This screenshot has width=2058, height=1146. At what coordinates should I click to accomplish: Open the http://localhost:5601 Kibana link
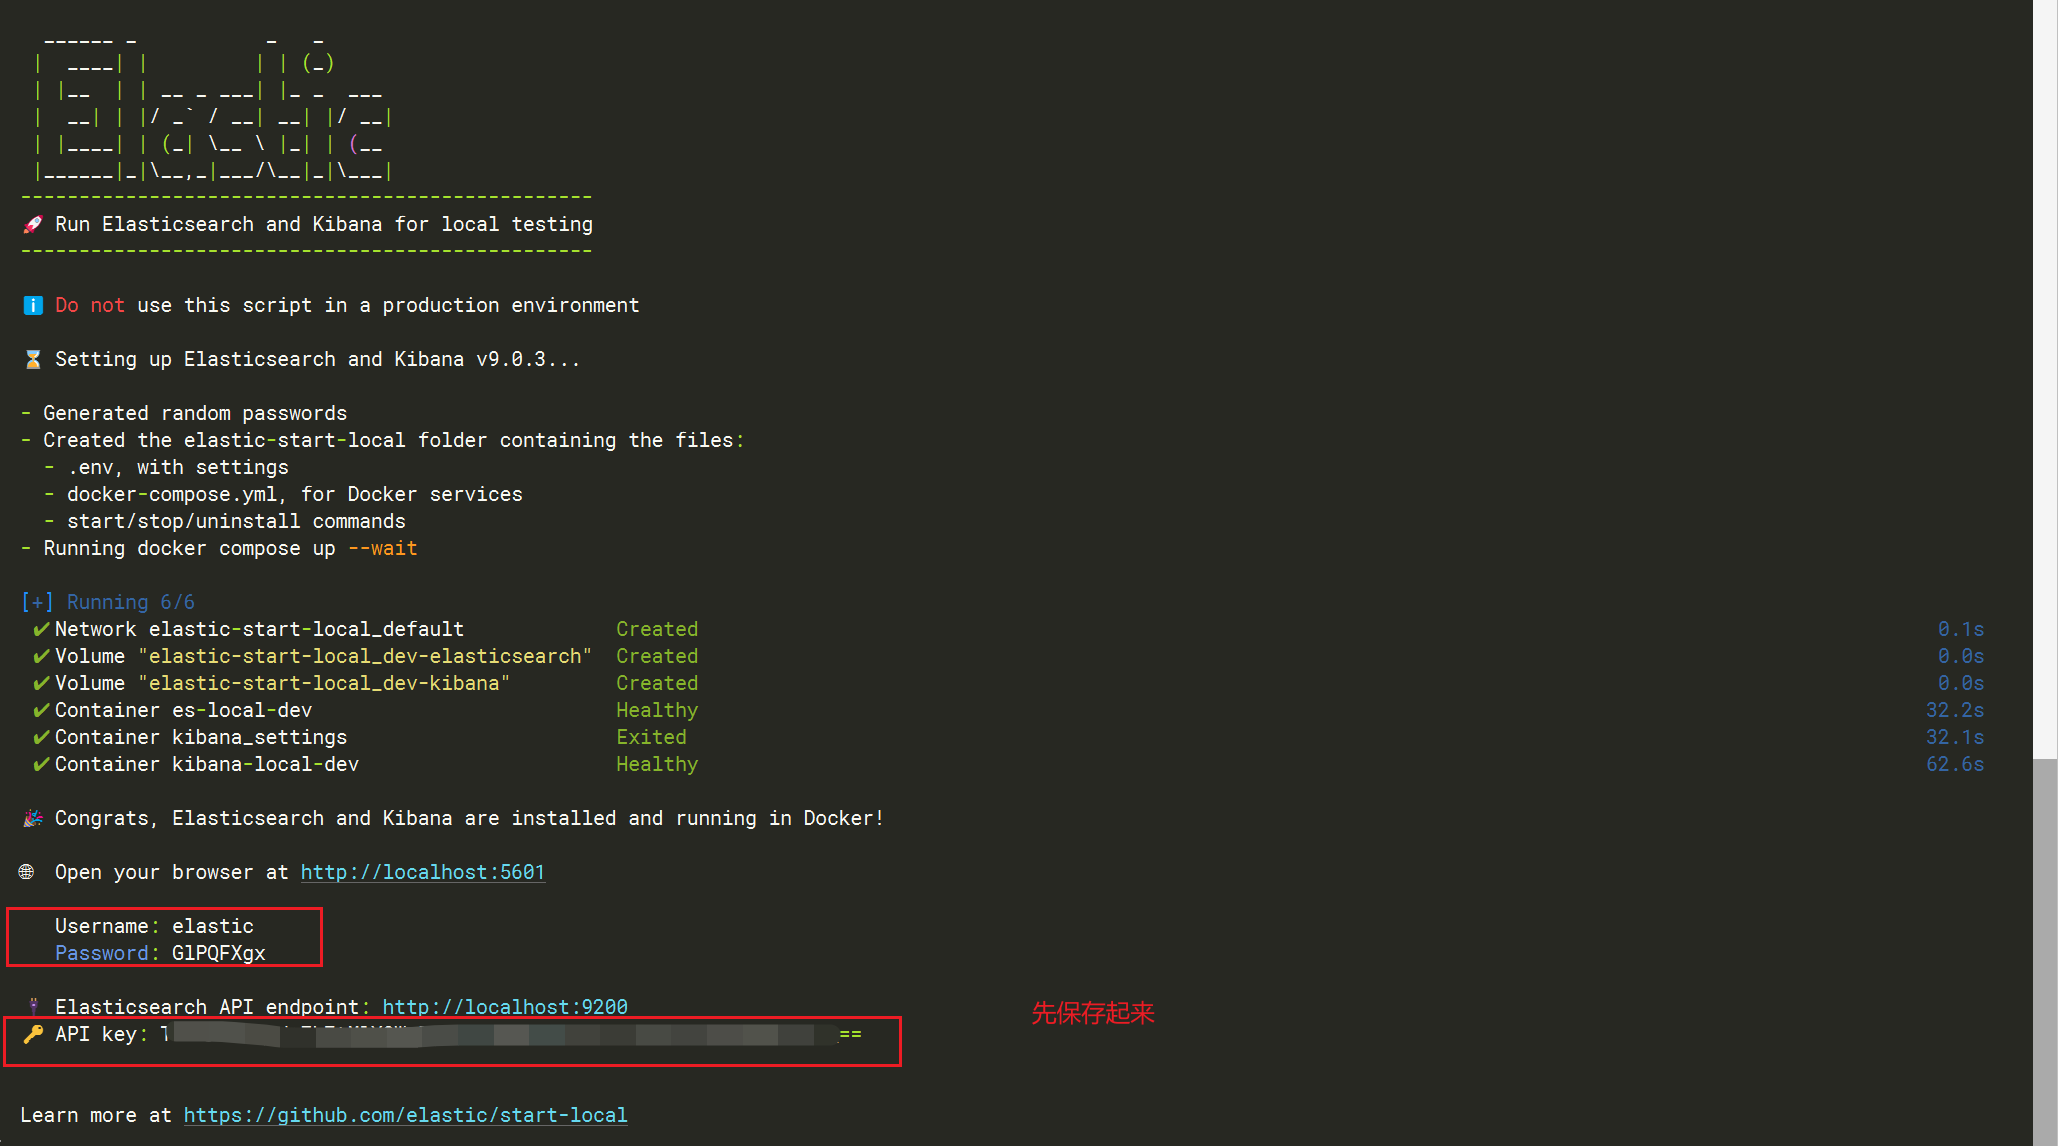tap(423, 872)
